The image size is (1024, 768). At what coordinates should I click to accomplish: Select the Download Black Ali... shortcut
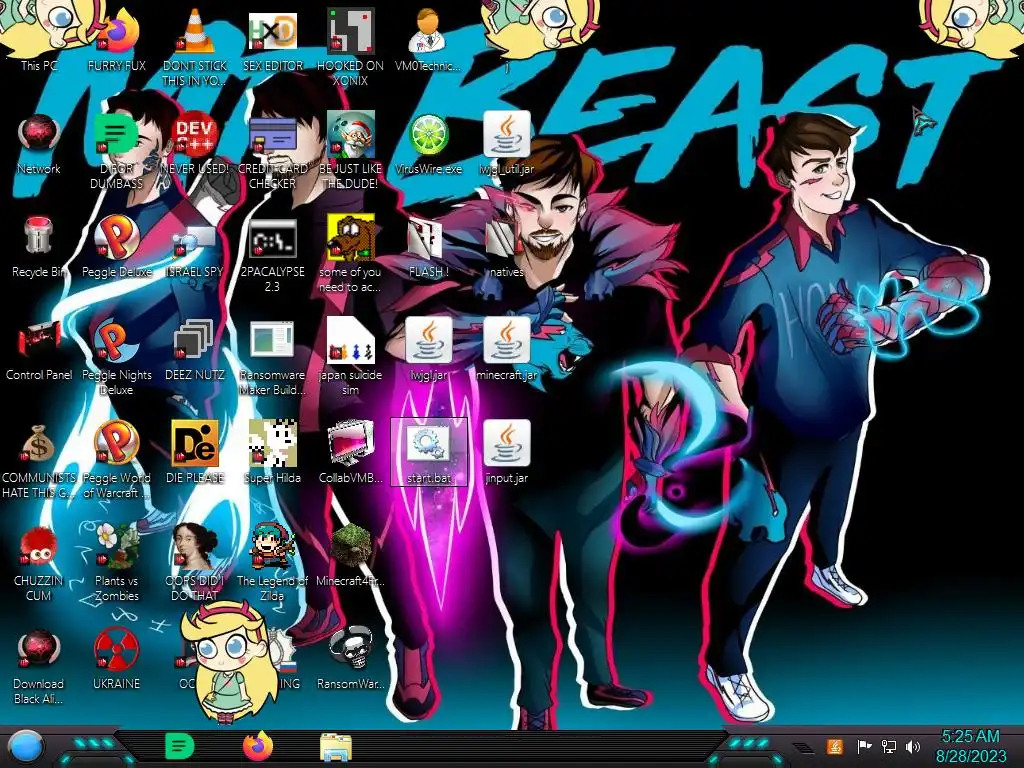pyautogui.click(x=39, y=666)
